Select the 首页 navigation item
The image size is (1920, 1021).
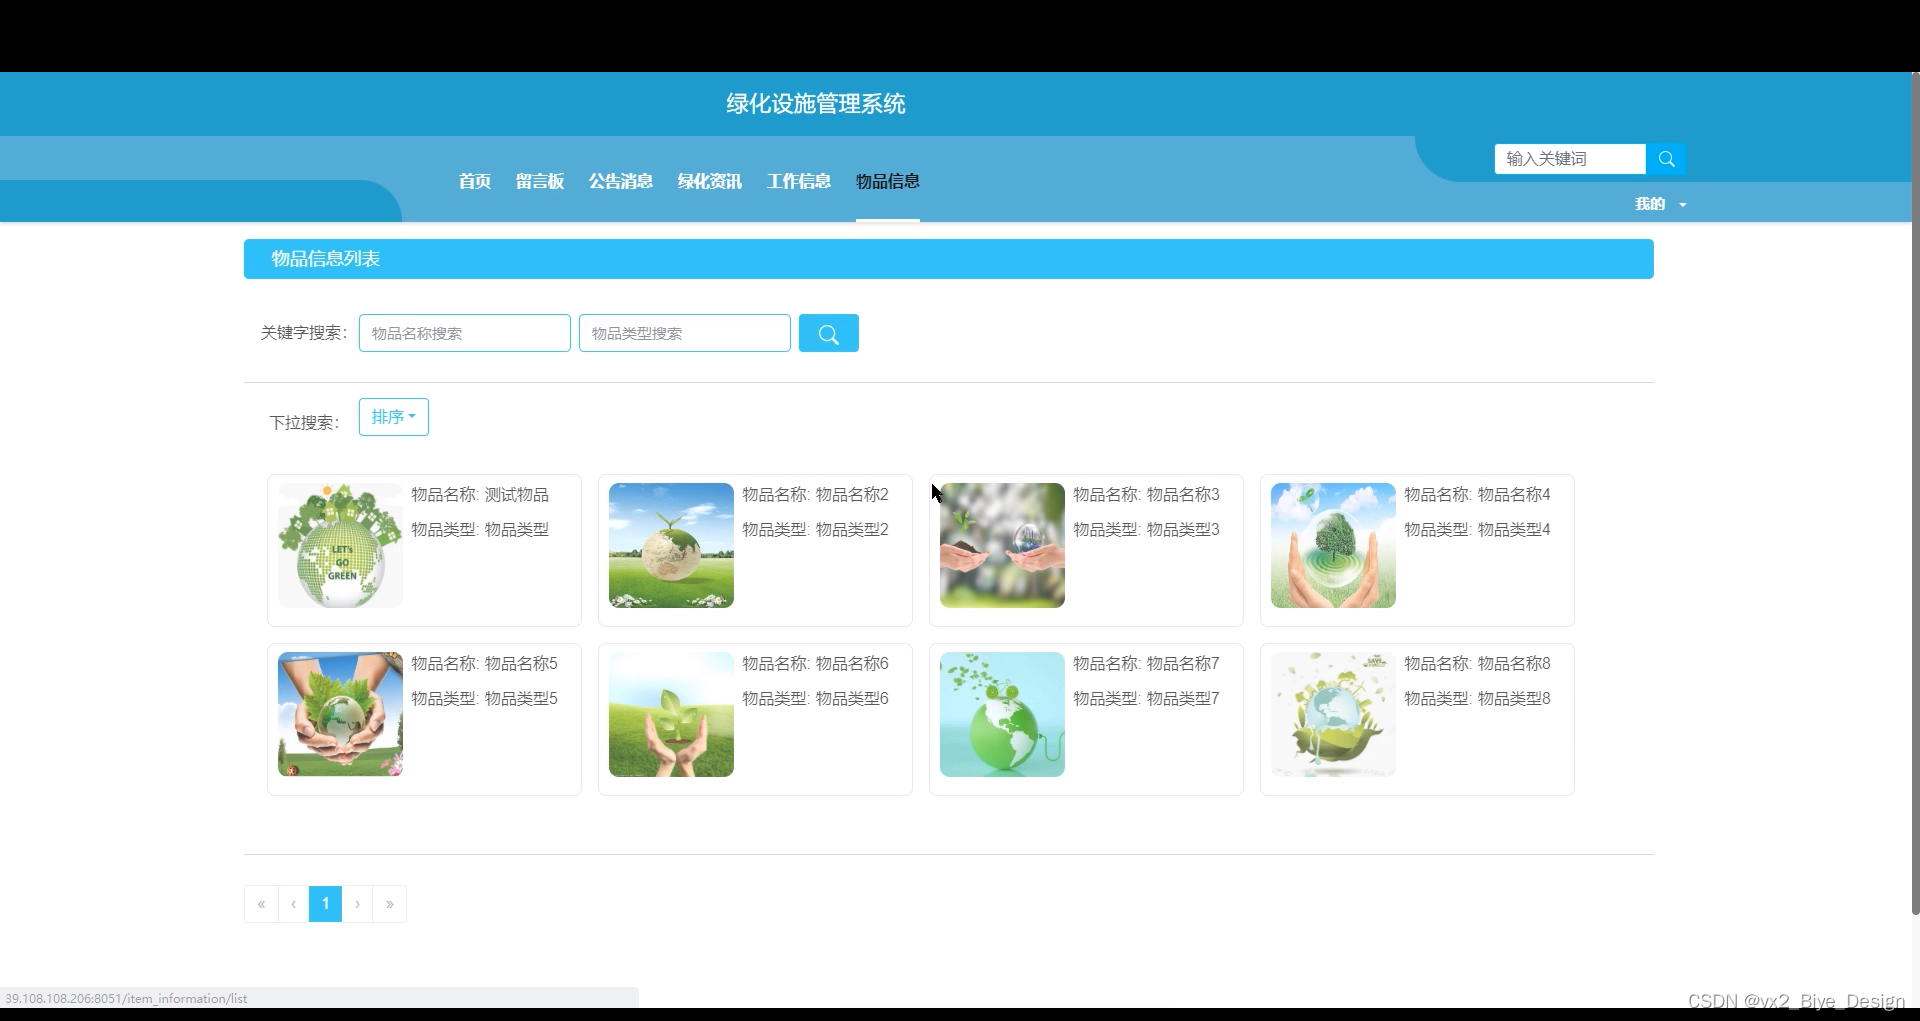click(473, 181)
